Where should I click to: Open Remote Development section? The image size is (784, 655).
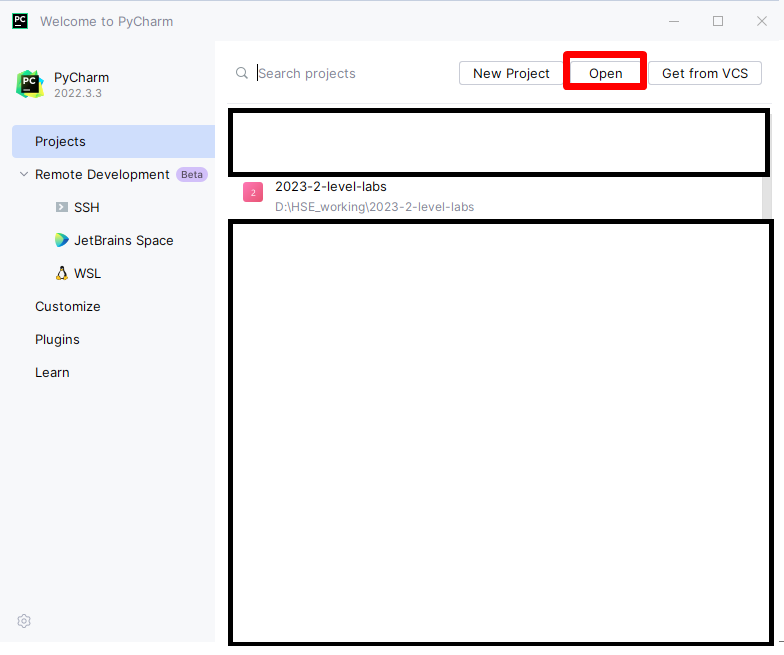[102, 174]
